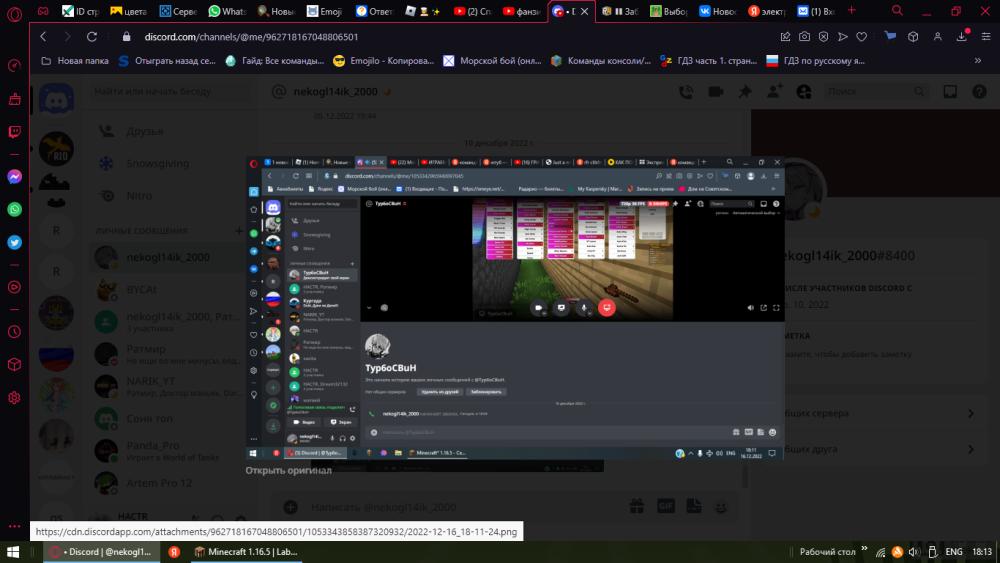
Task: Switch to the VK Новос browser tab
Action: (x=717, y=11)
